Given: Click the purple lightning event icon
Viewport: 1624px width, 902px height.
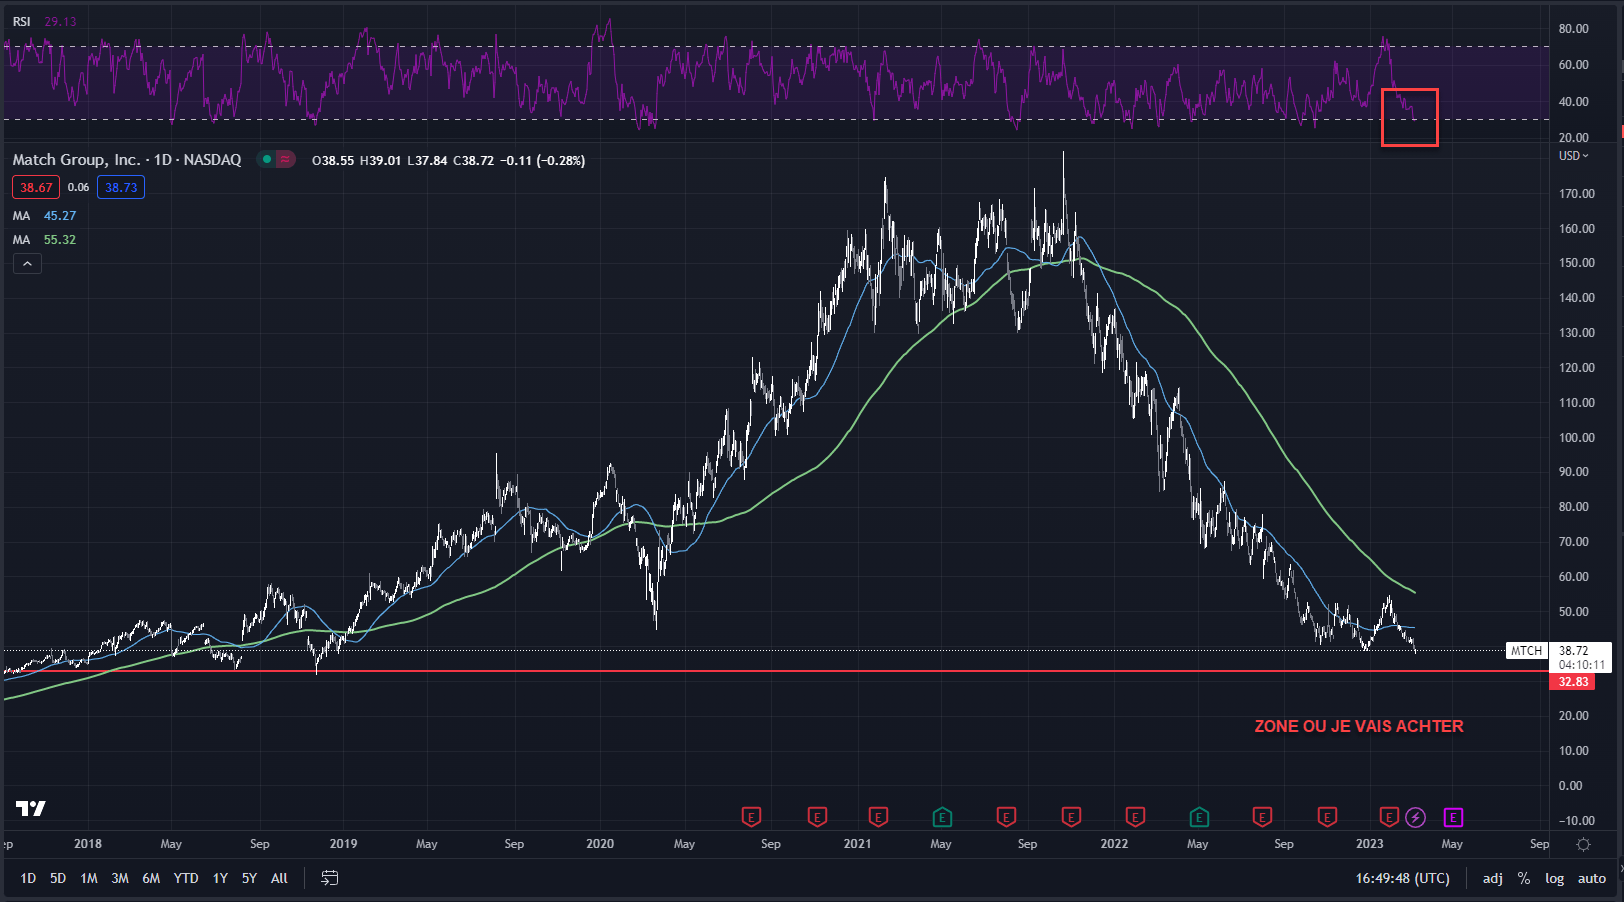Looking at the screenshot, I should (x=1415, y=818).
